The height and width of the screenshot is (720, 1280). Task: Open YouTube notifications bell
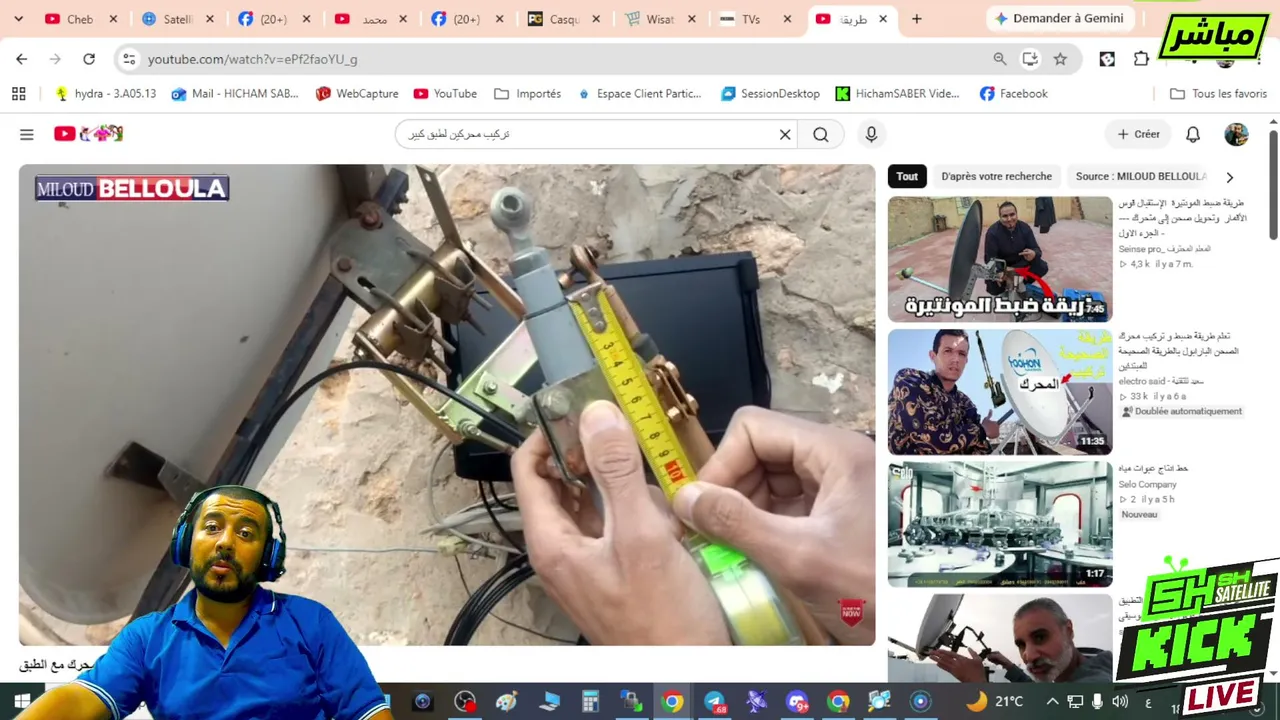point(1193,134)
